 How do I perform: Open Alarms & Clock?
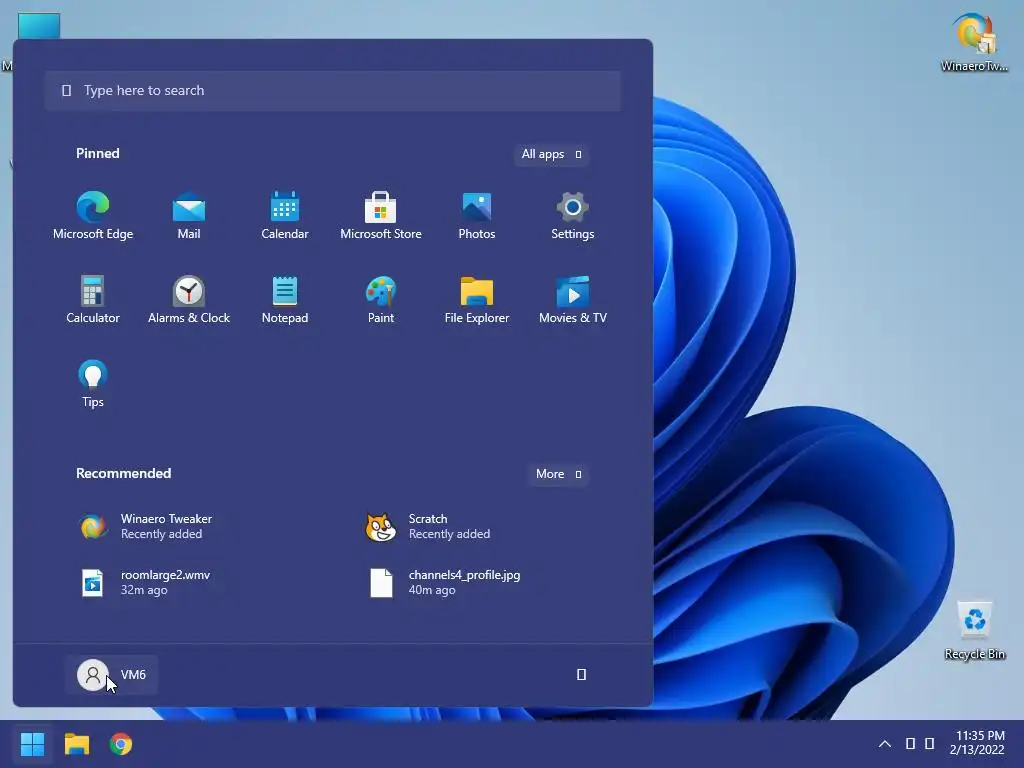click(189, 300)
